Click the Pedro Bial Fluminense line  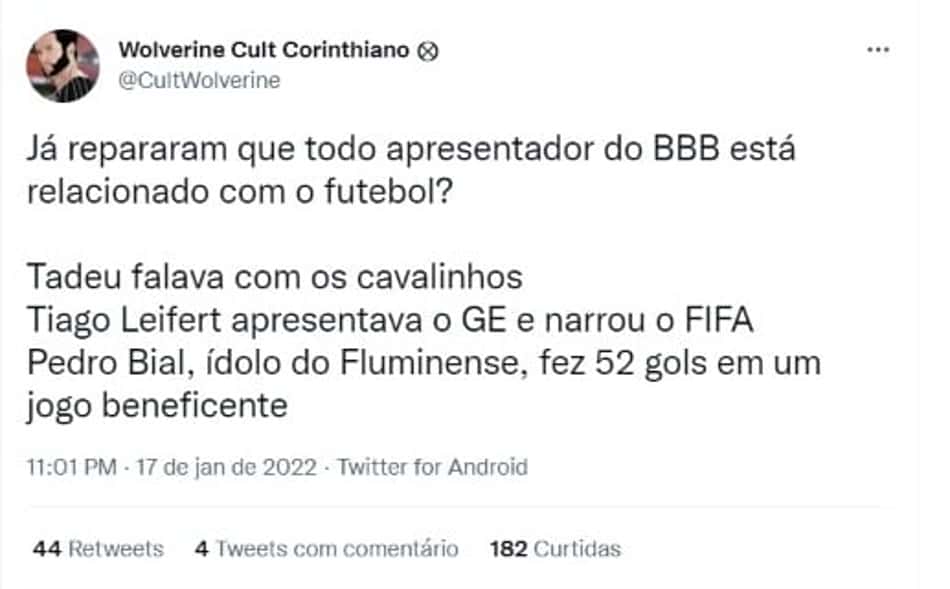[424, 363]
